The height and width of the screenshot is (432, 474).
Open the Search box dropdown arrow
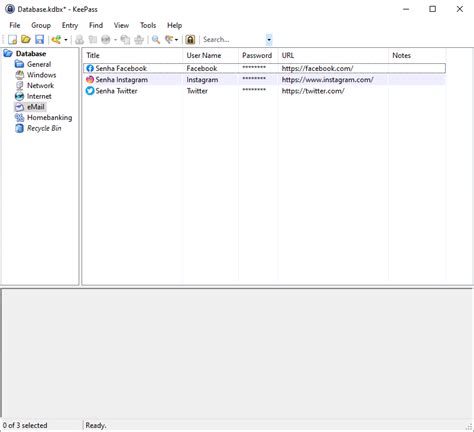(x=269, y=40)
